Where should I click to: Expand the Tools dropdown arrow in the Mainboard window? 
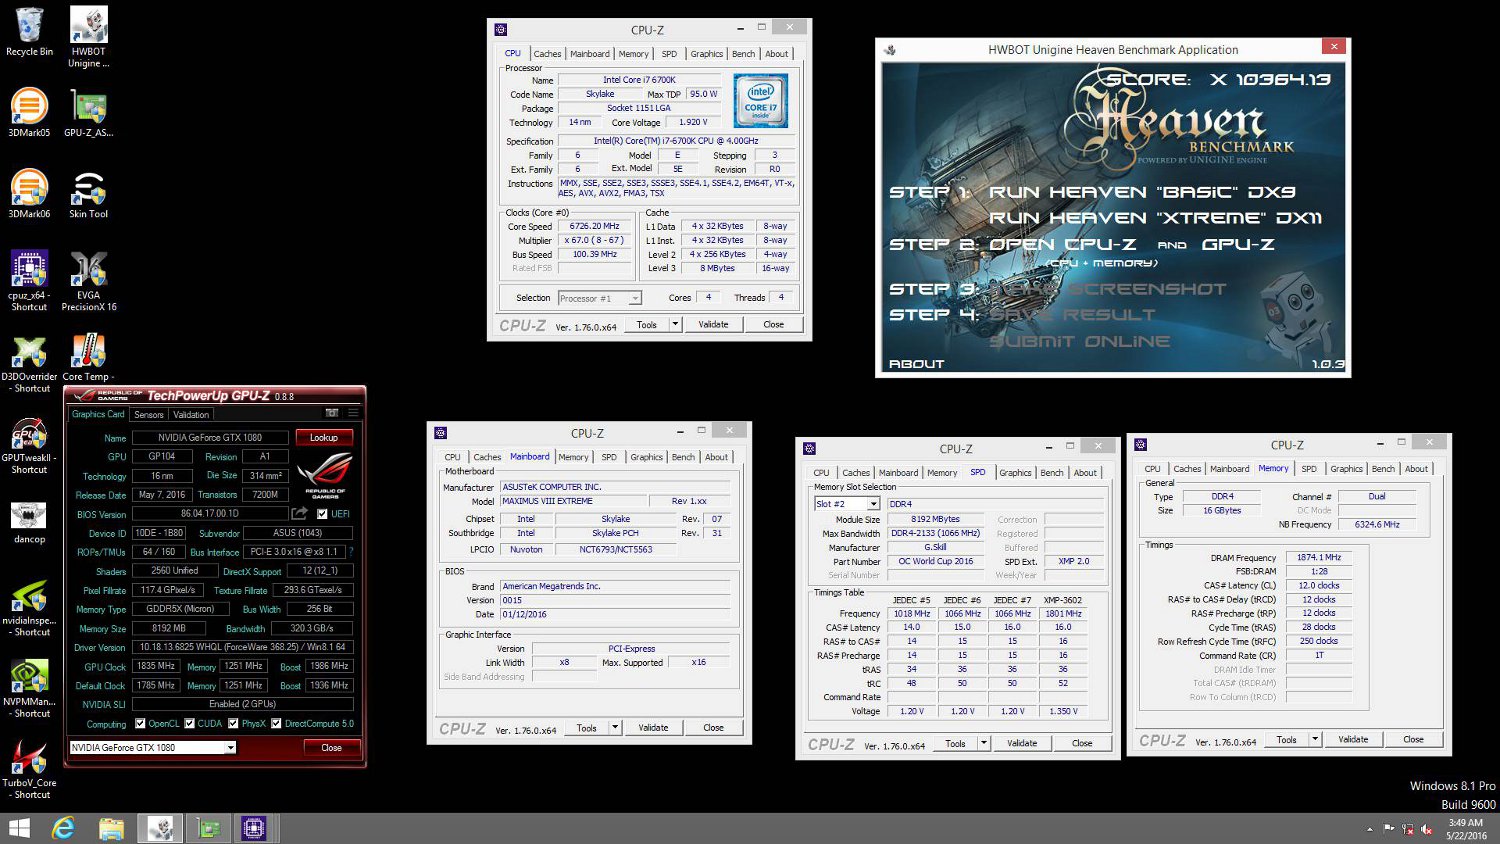click(615, 727)
